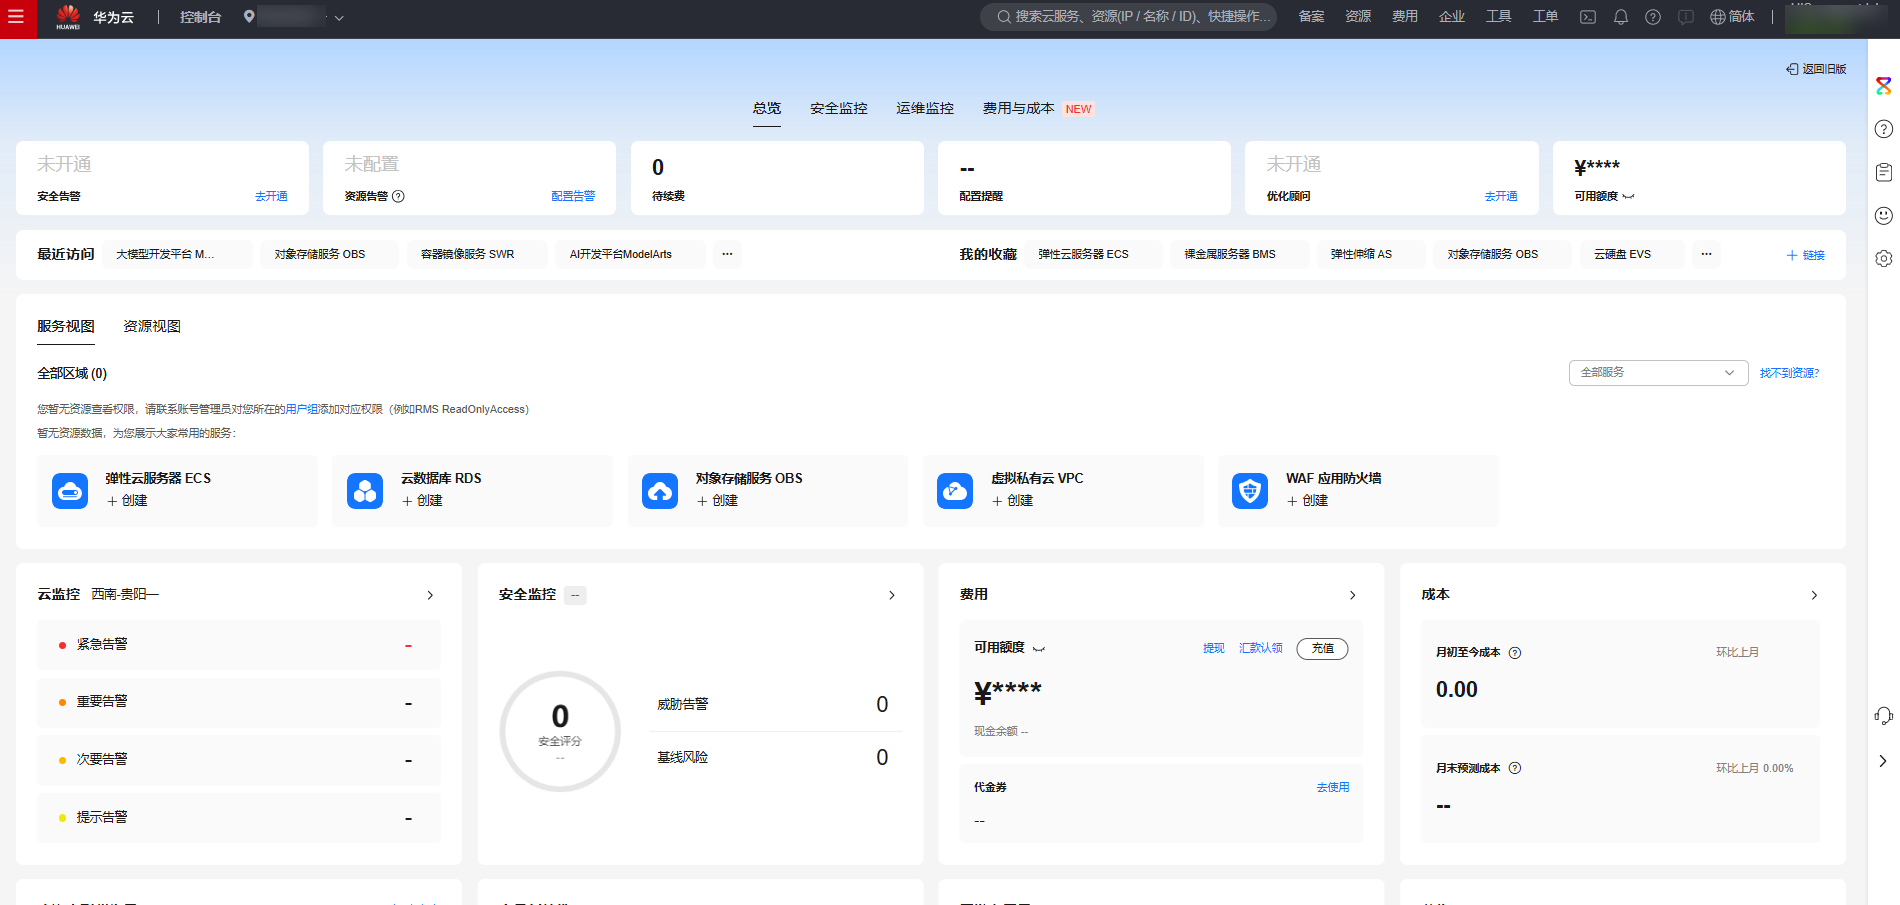Screen dimensions: 1900x905
Task: Expand the 云监控 panel arrow
Action: tap(431, 595)
